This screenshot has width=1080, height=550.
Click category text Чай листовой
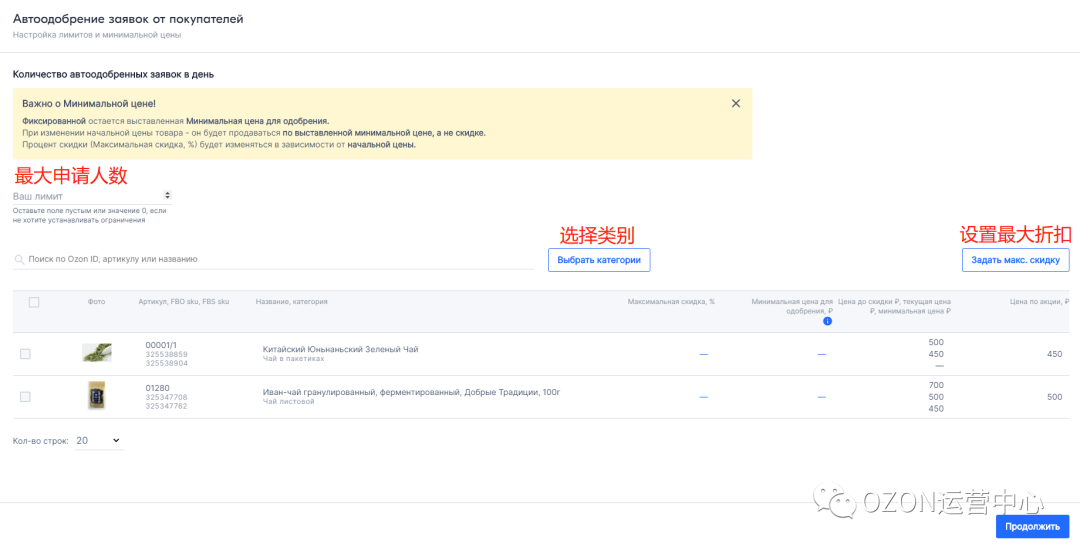289,401
